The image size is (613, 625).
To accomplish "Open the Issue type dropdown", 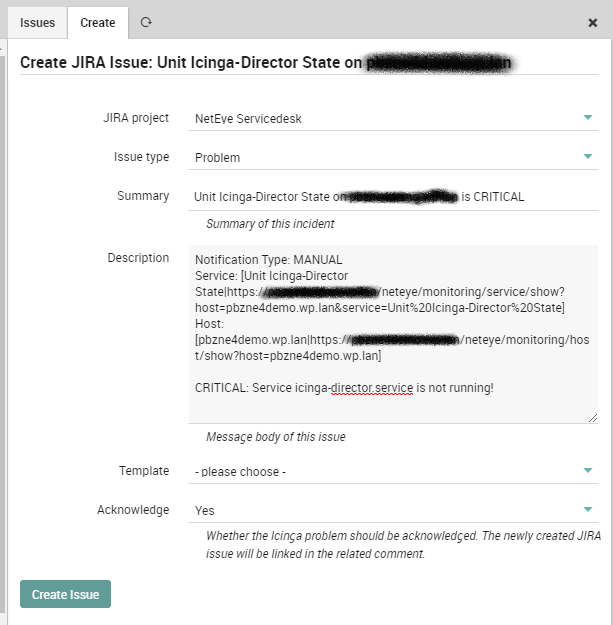I will (x=393, y=157).
